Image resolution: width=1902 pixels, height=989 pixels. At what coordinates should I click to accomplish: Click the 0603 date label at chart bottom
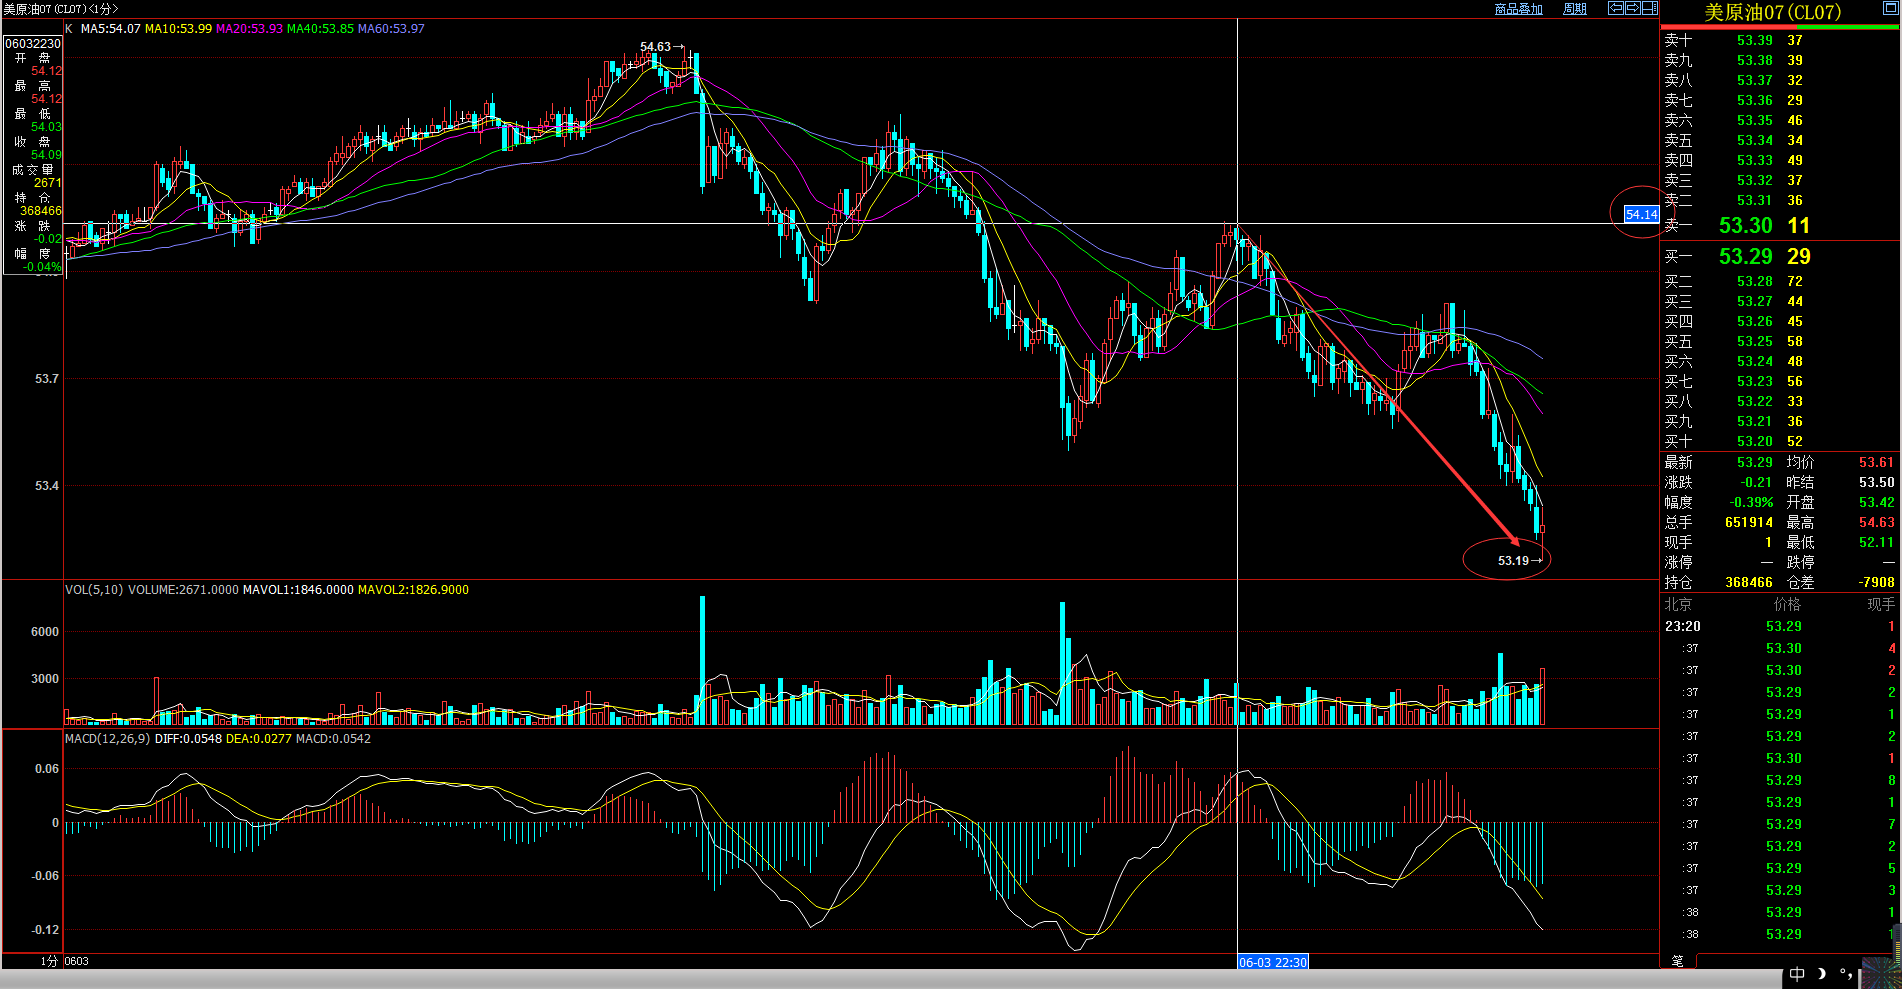77,961
